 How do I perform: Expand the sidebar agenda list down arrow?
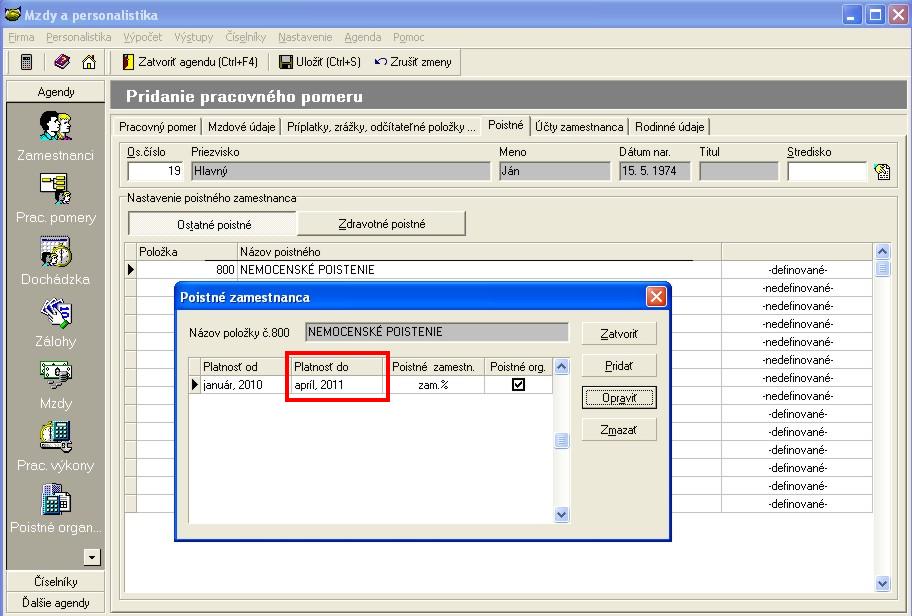[91, 557]
